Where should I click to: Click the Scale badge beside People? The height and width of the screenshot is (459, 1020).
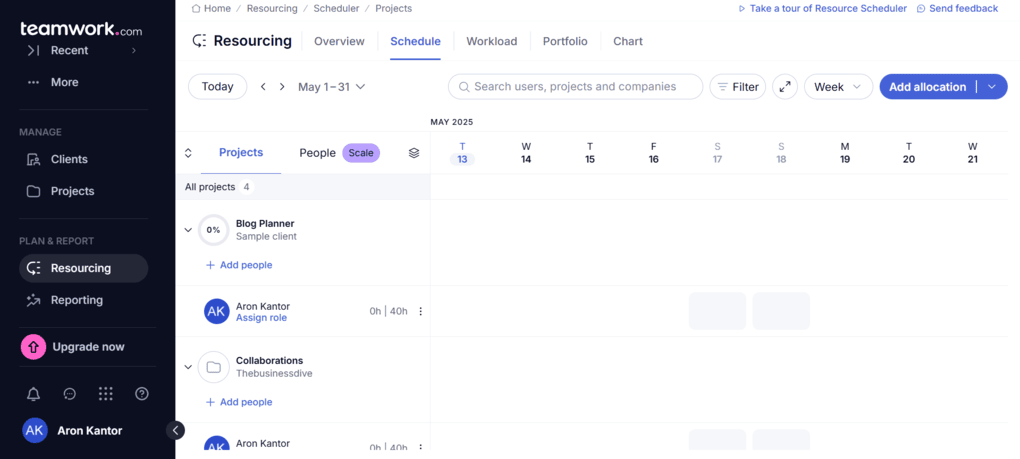coord(361,153)
